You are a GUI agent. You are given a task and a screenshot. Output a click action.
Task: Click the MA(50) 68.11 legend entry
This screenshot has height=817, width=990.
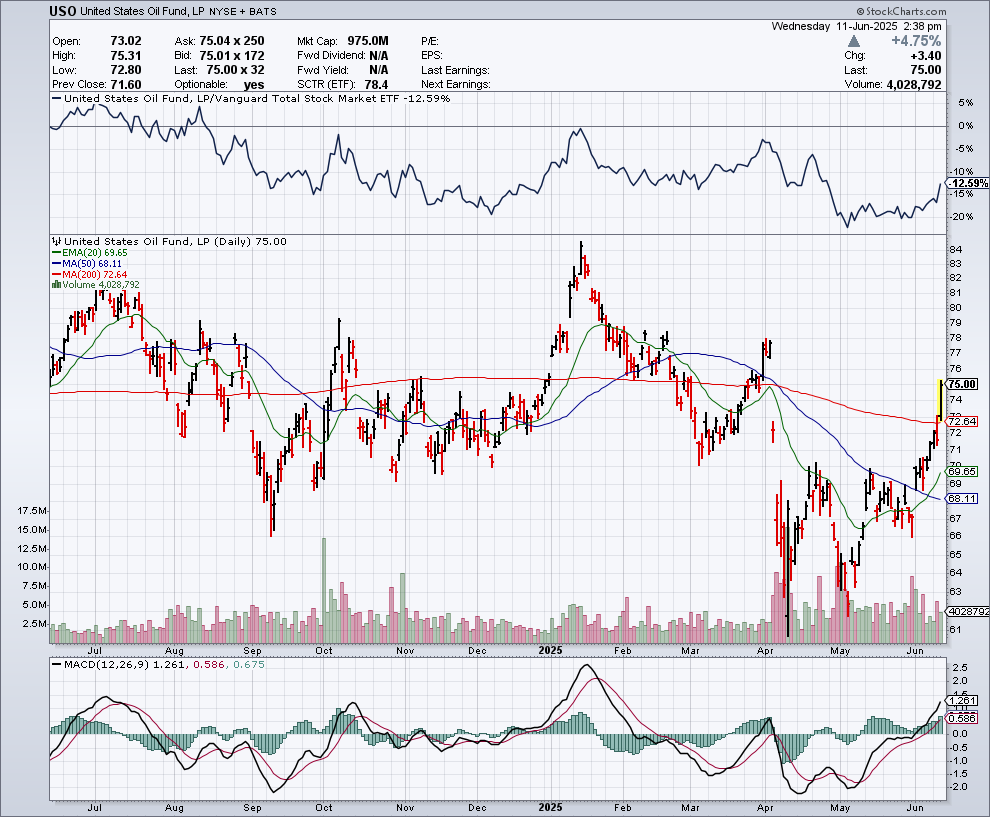pyautogui.click(x=87, y=263)
